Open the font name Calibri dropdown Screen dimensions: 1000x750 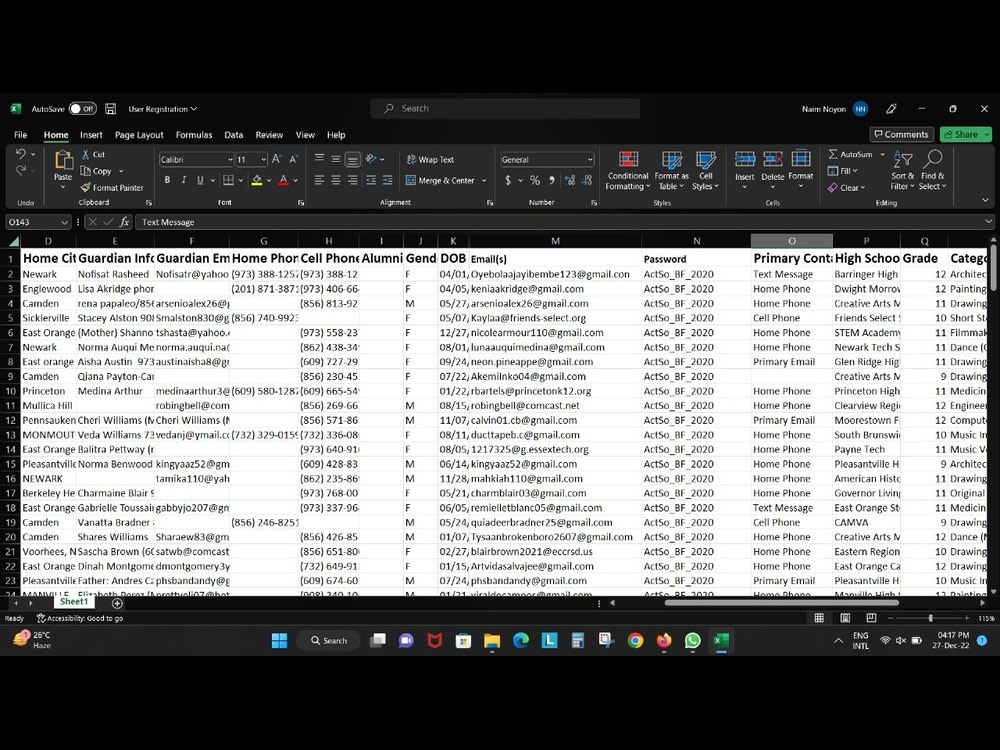pyautogui.click(x=230, y=159)
